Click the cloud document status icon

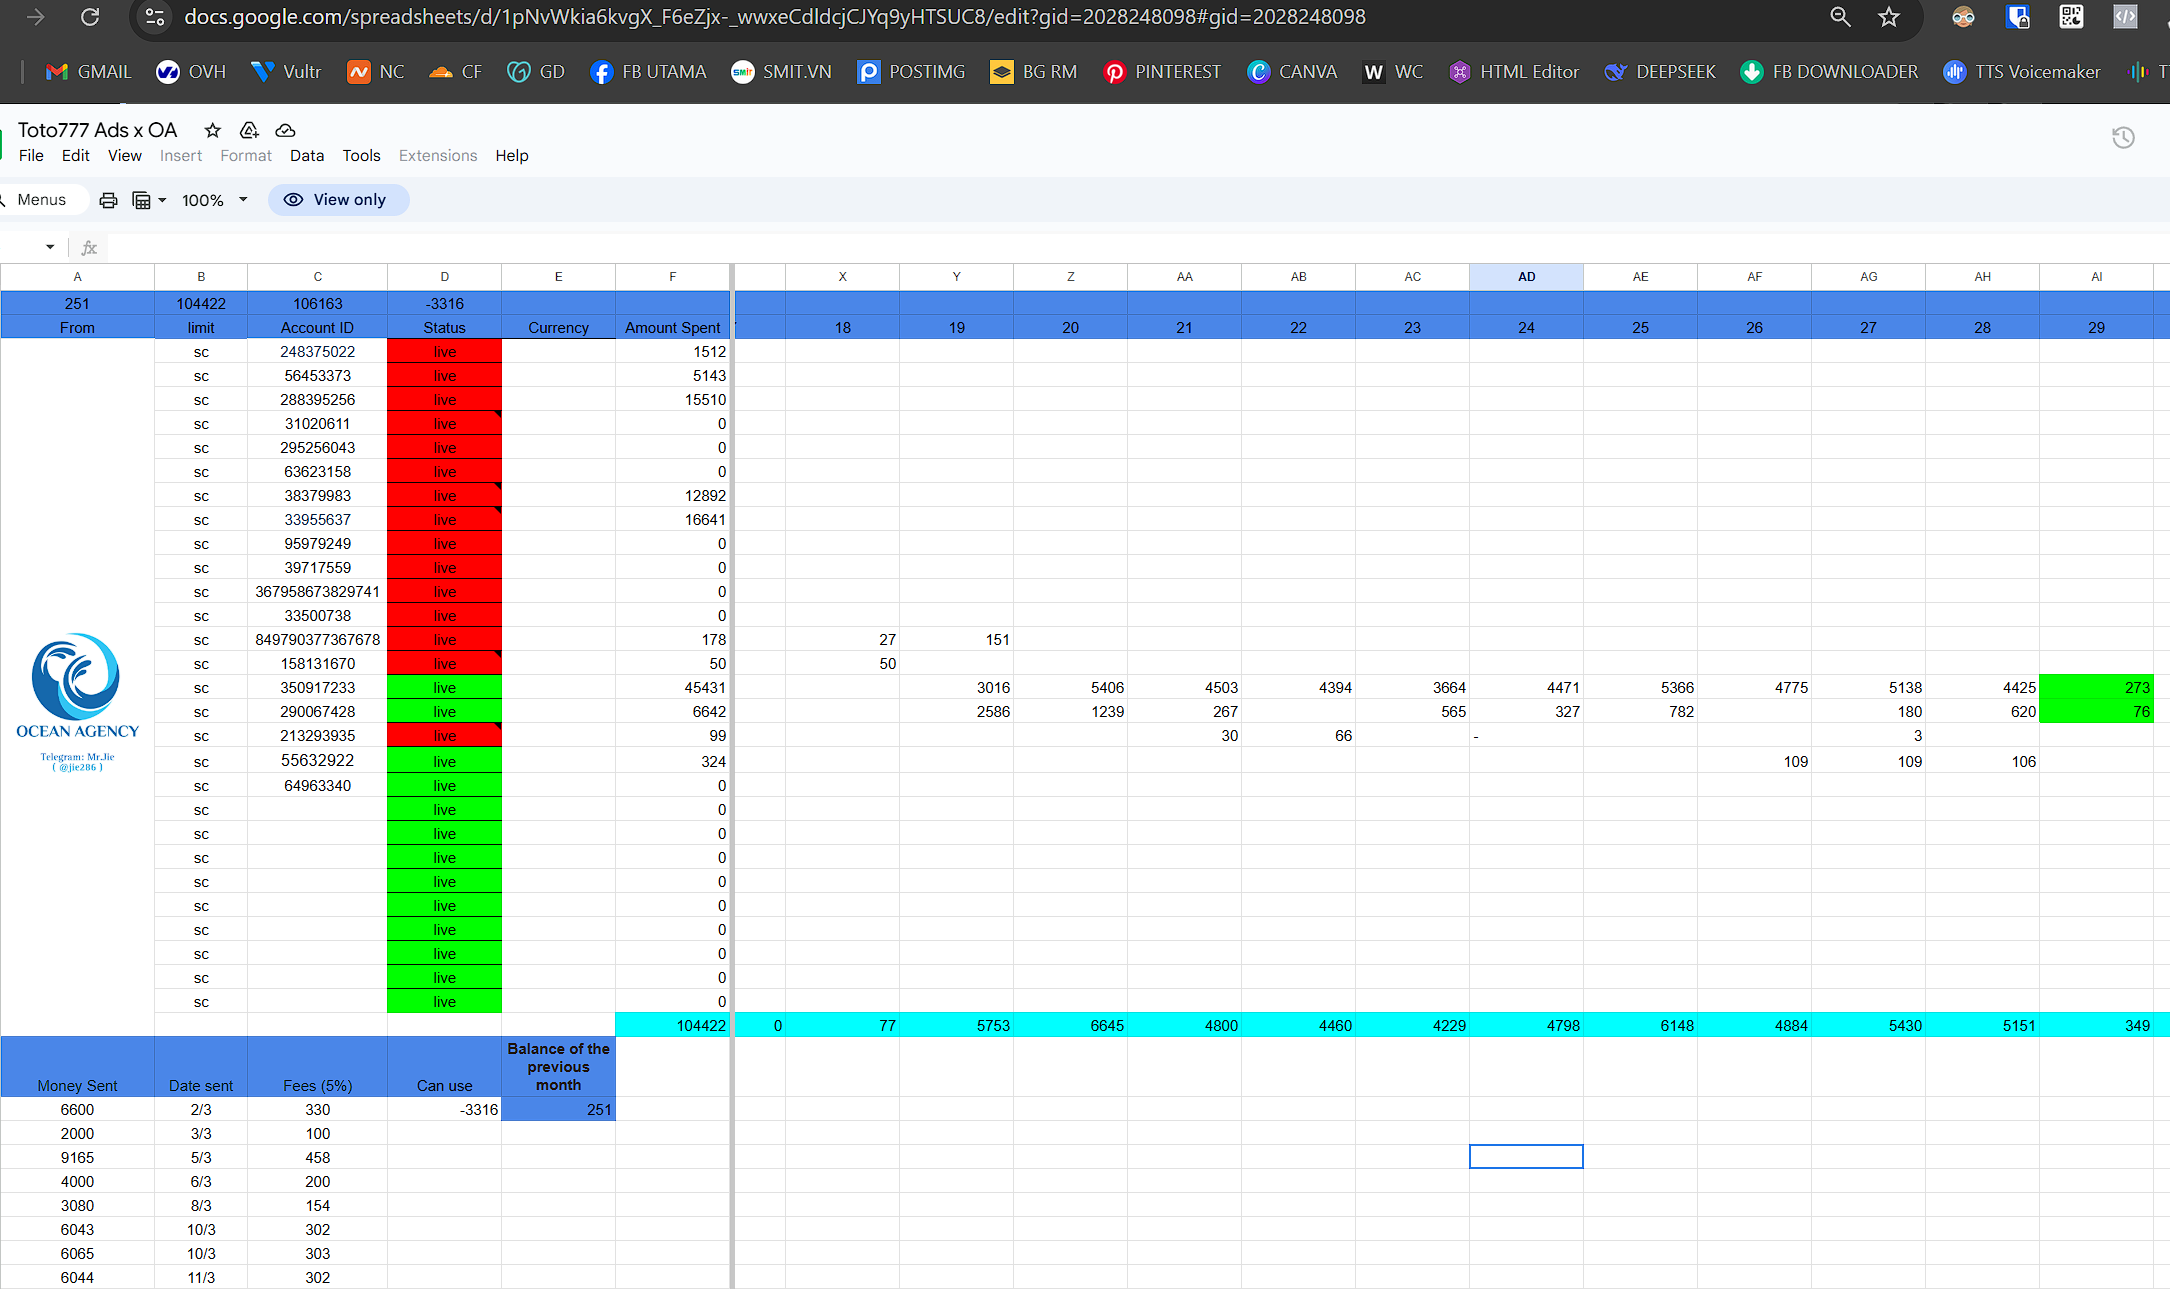[285, 130]
